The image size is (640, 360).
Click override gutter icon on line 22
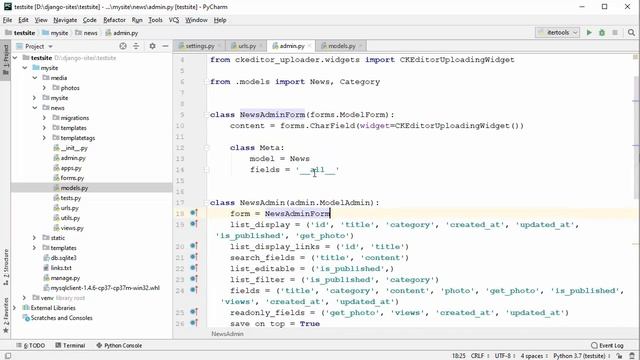point(194,268)
